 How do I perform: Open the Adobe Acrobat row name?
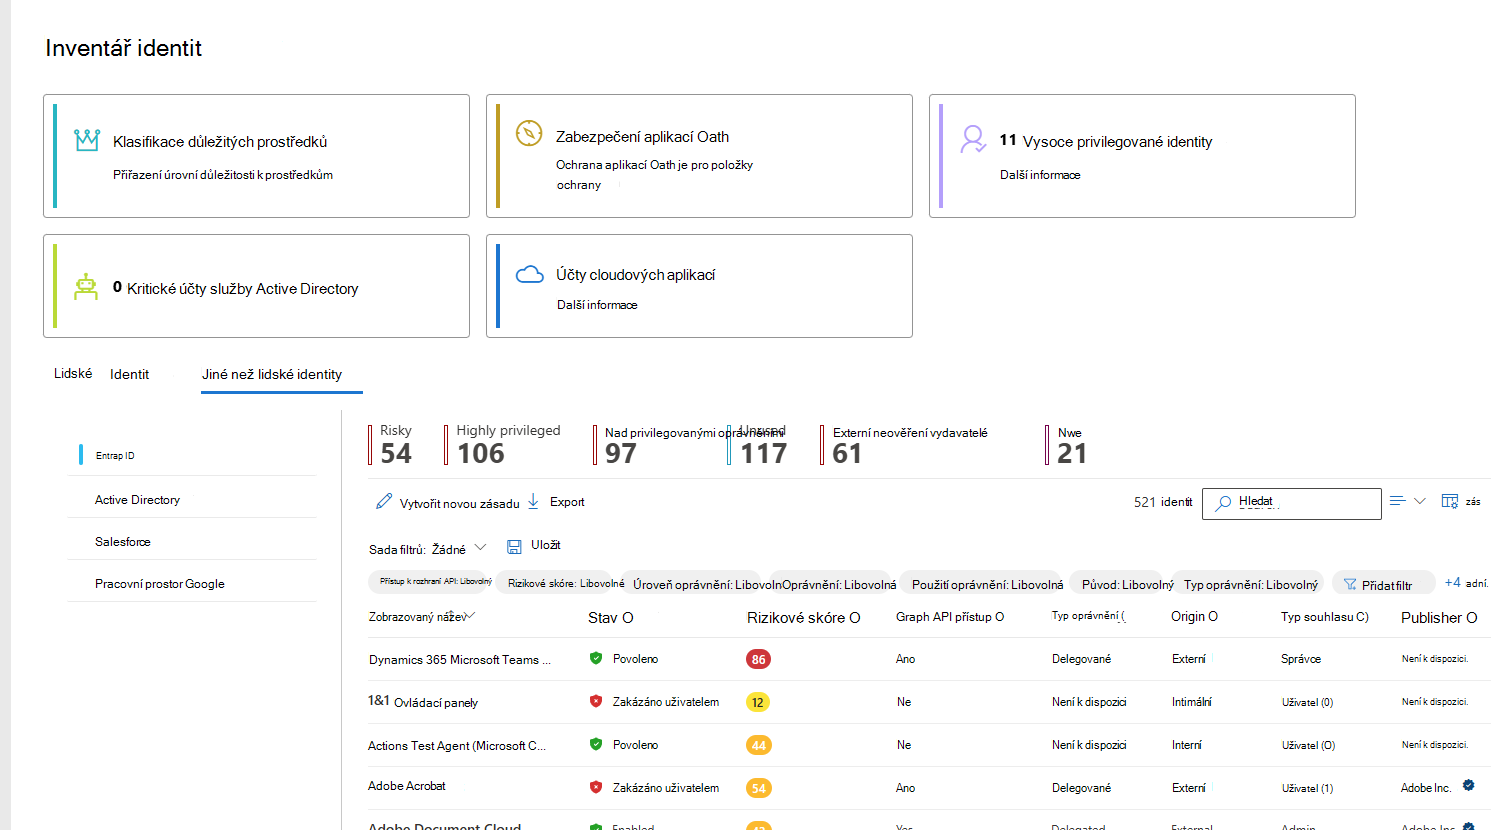click(407, 786)
